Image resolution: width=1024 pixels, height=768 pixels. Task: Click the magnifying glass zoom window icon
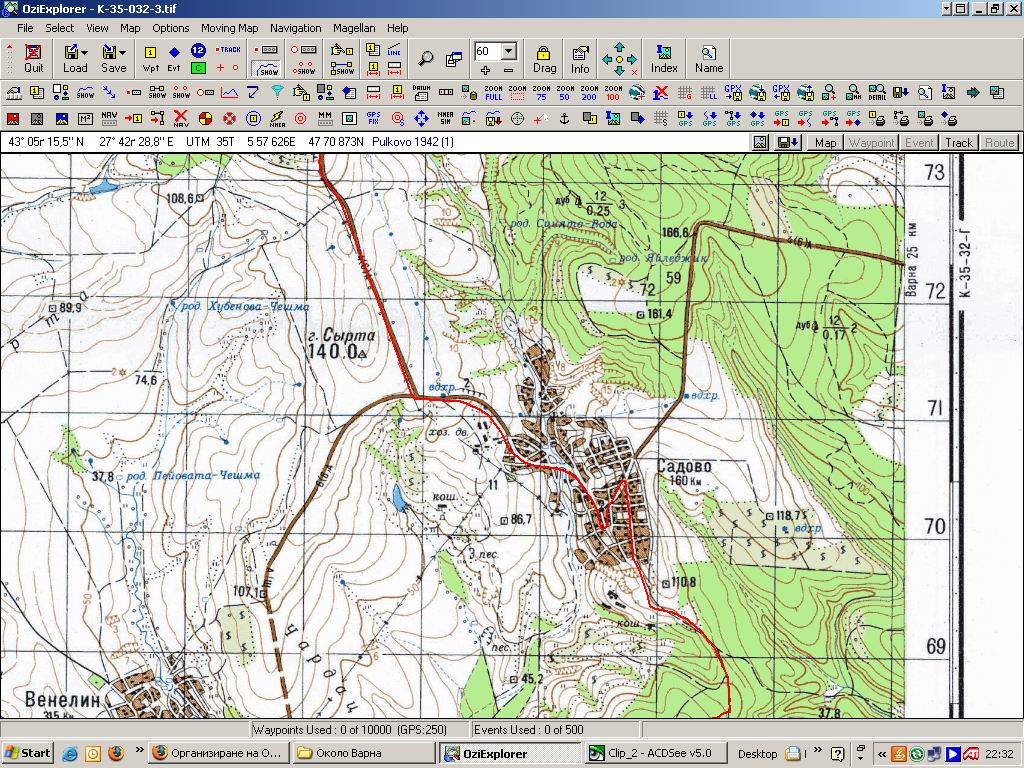(x=426, y=58)
